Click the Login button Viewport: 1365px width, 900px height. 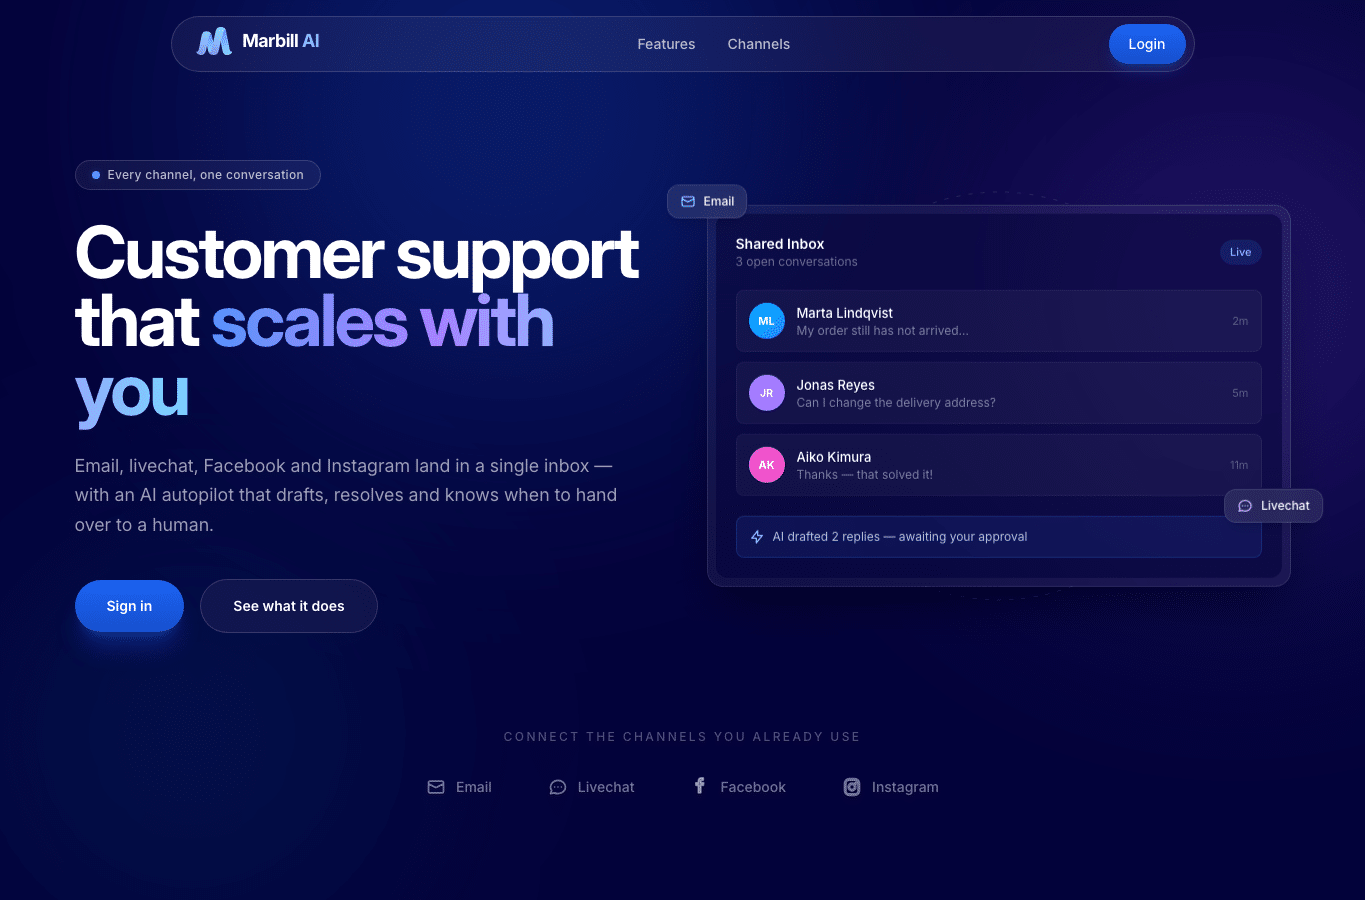(x=1147, y=44)
